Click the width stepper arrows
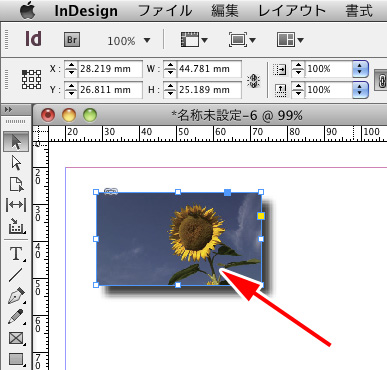Screen dimensions: 387x370 (x=170, y=69)
